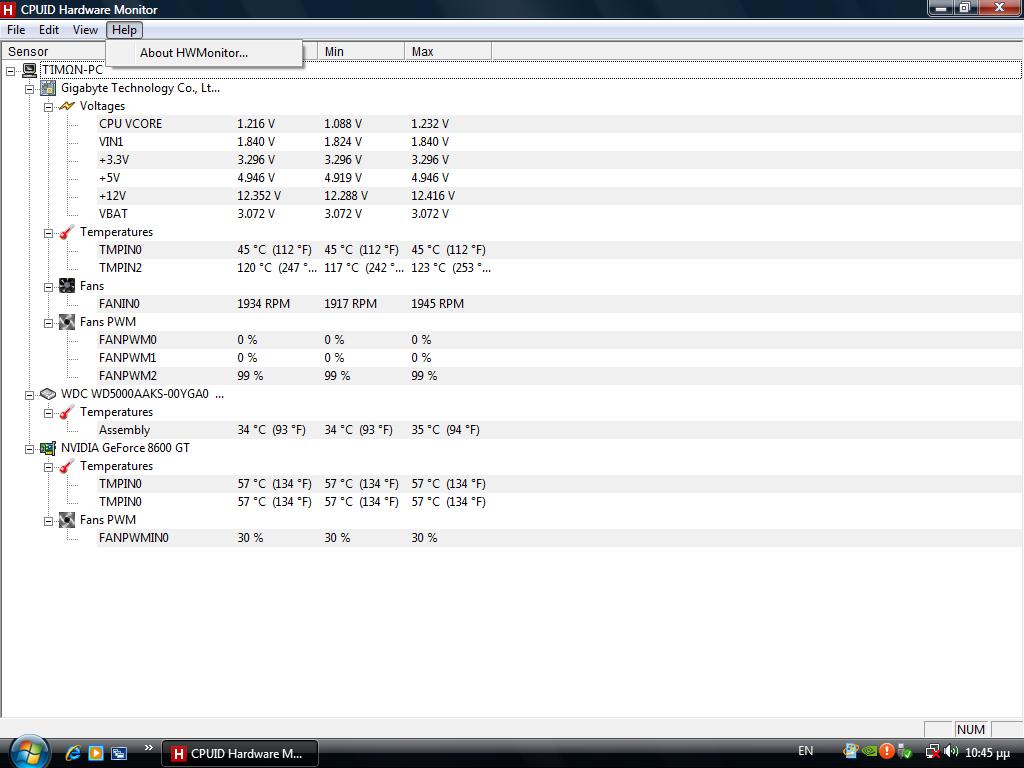Viewport: 1024px width, 768px height.
Task: Click the HWMonitor title bar app icon
Action: (8, 9)
